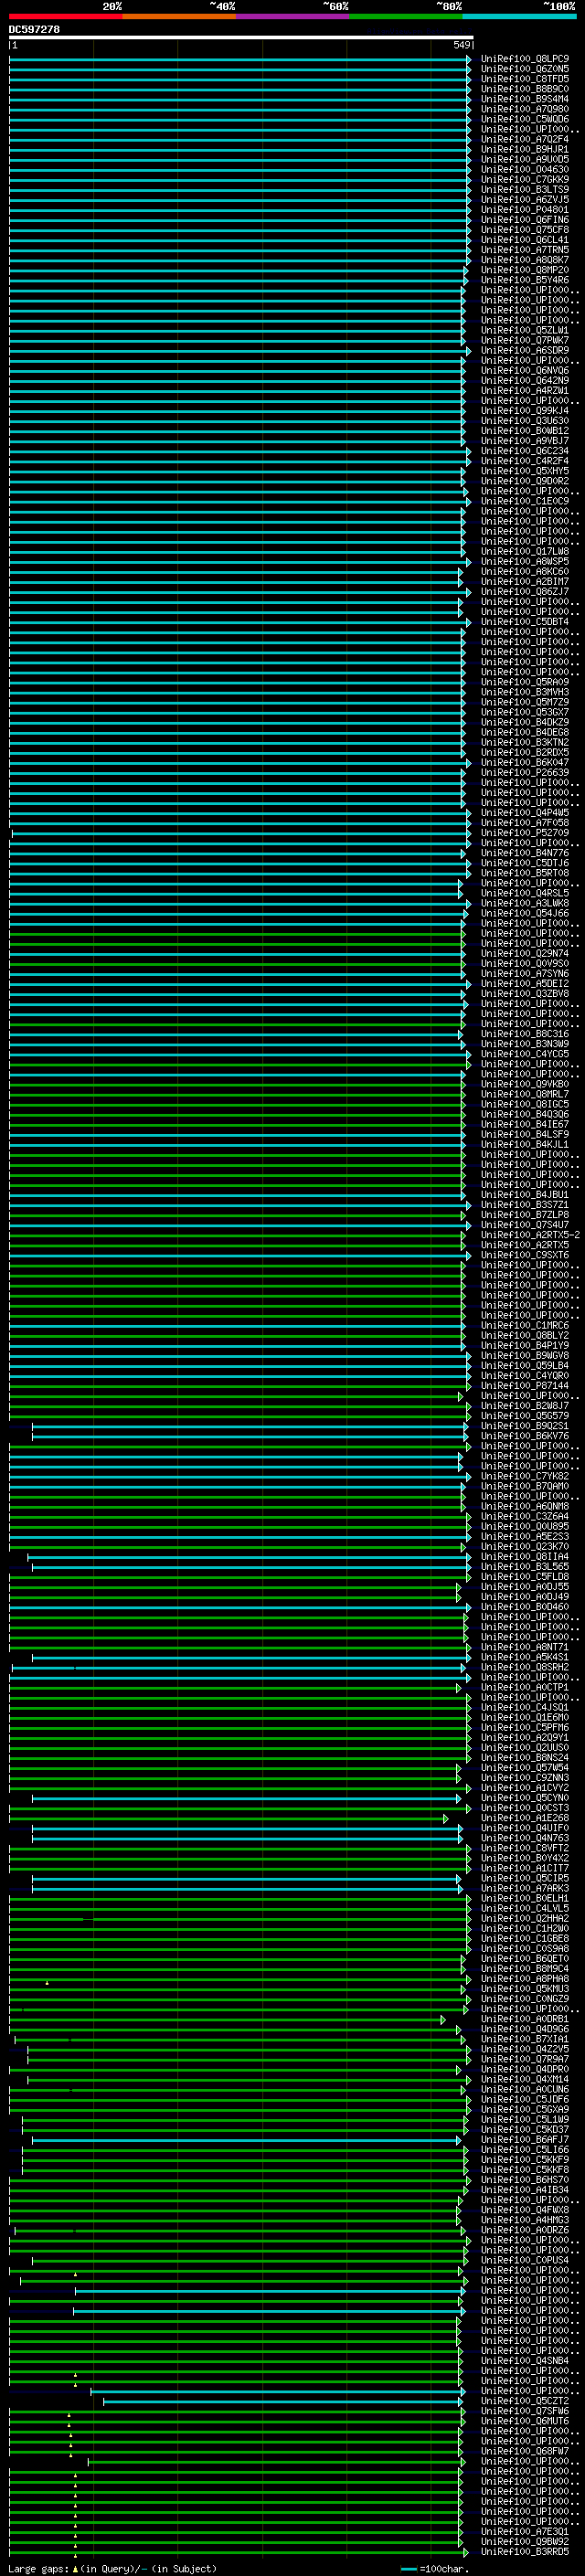Select label UniRef100_C4R2F4
585x2576 pixels.
524,461
